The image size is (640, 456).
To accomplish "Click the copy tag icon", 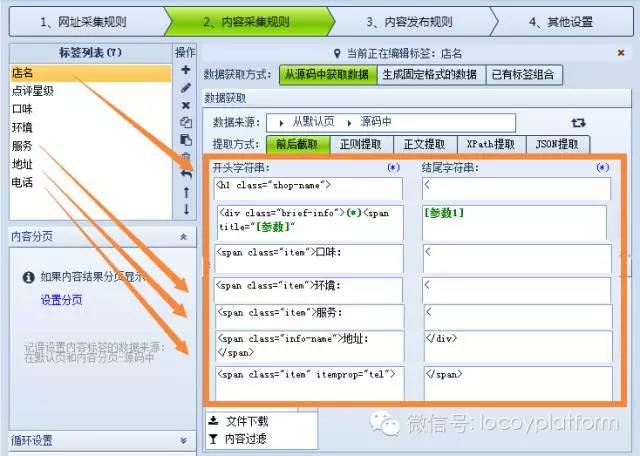I will 186,122.
